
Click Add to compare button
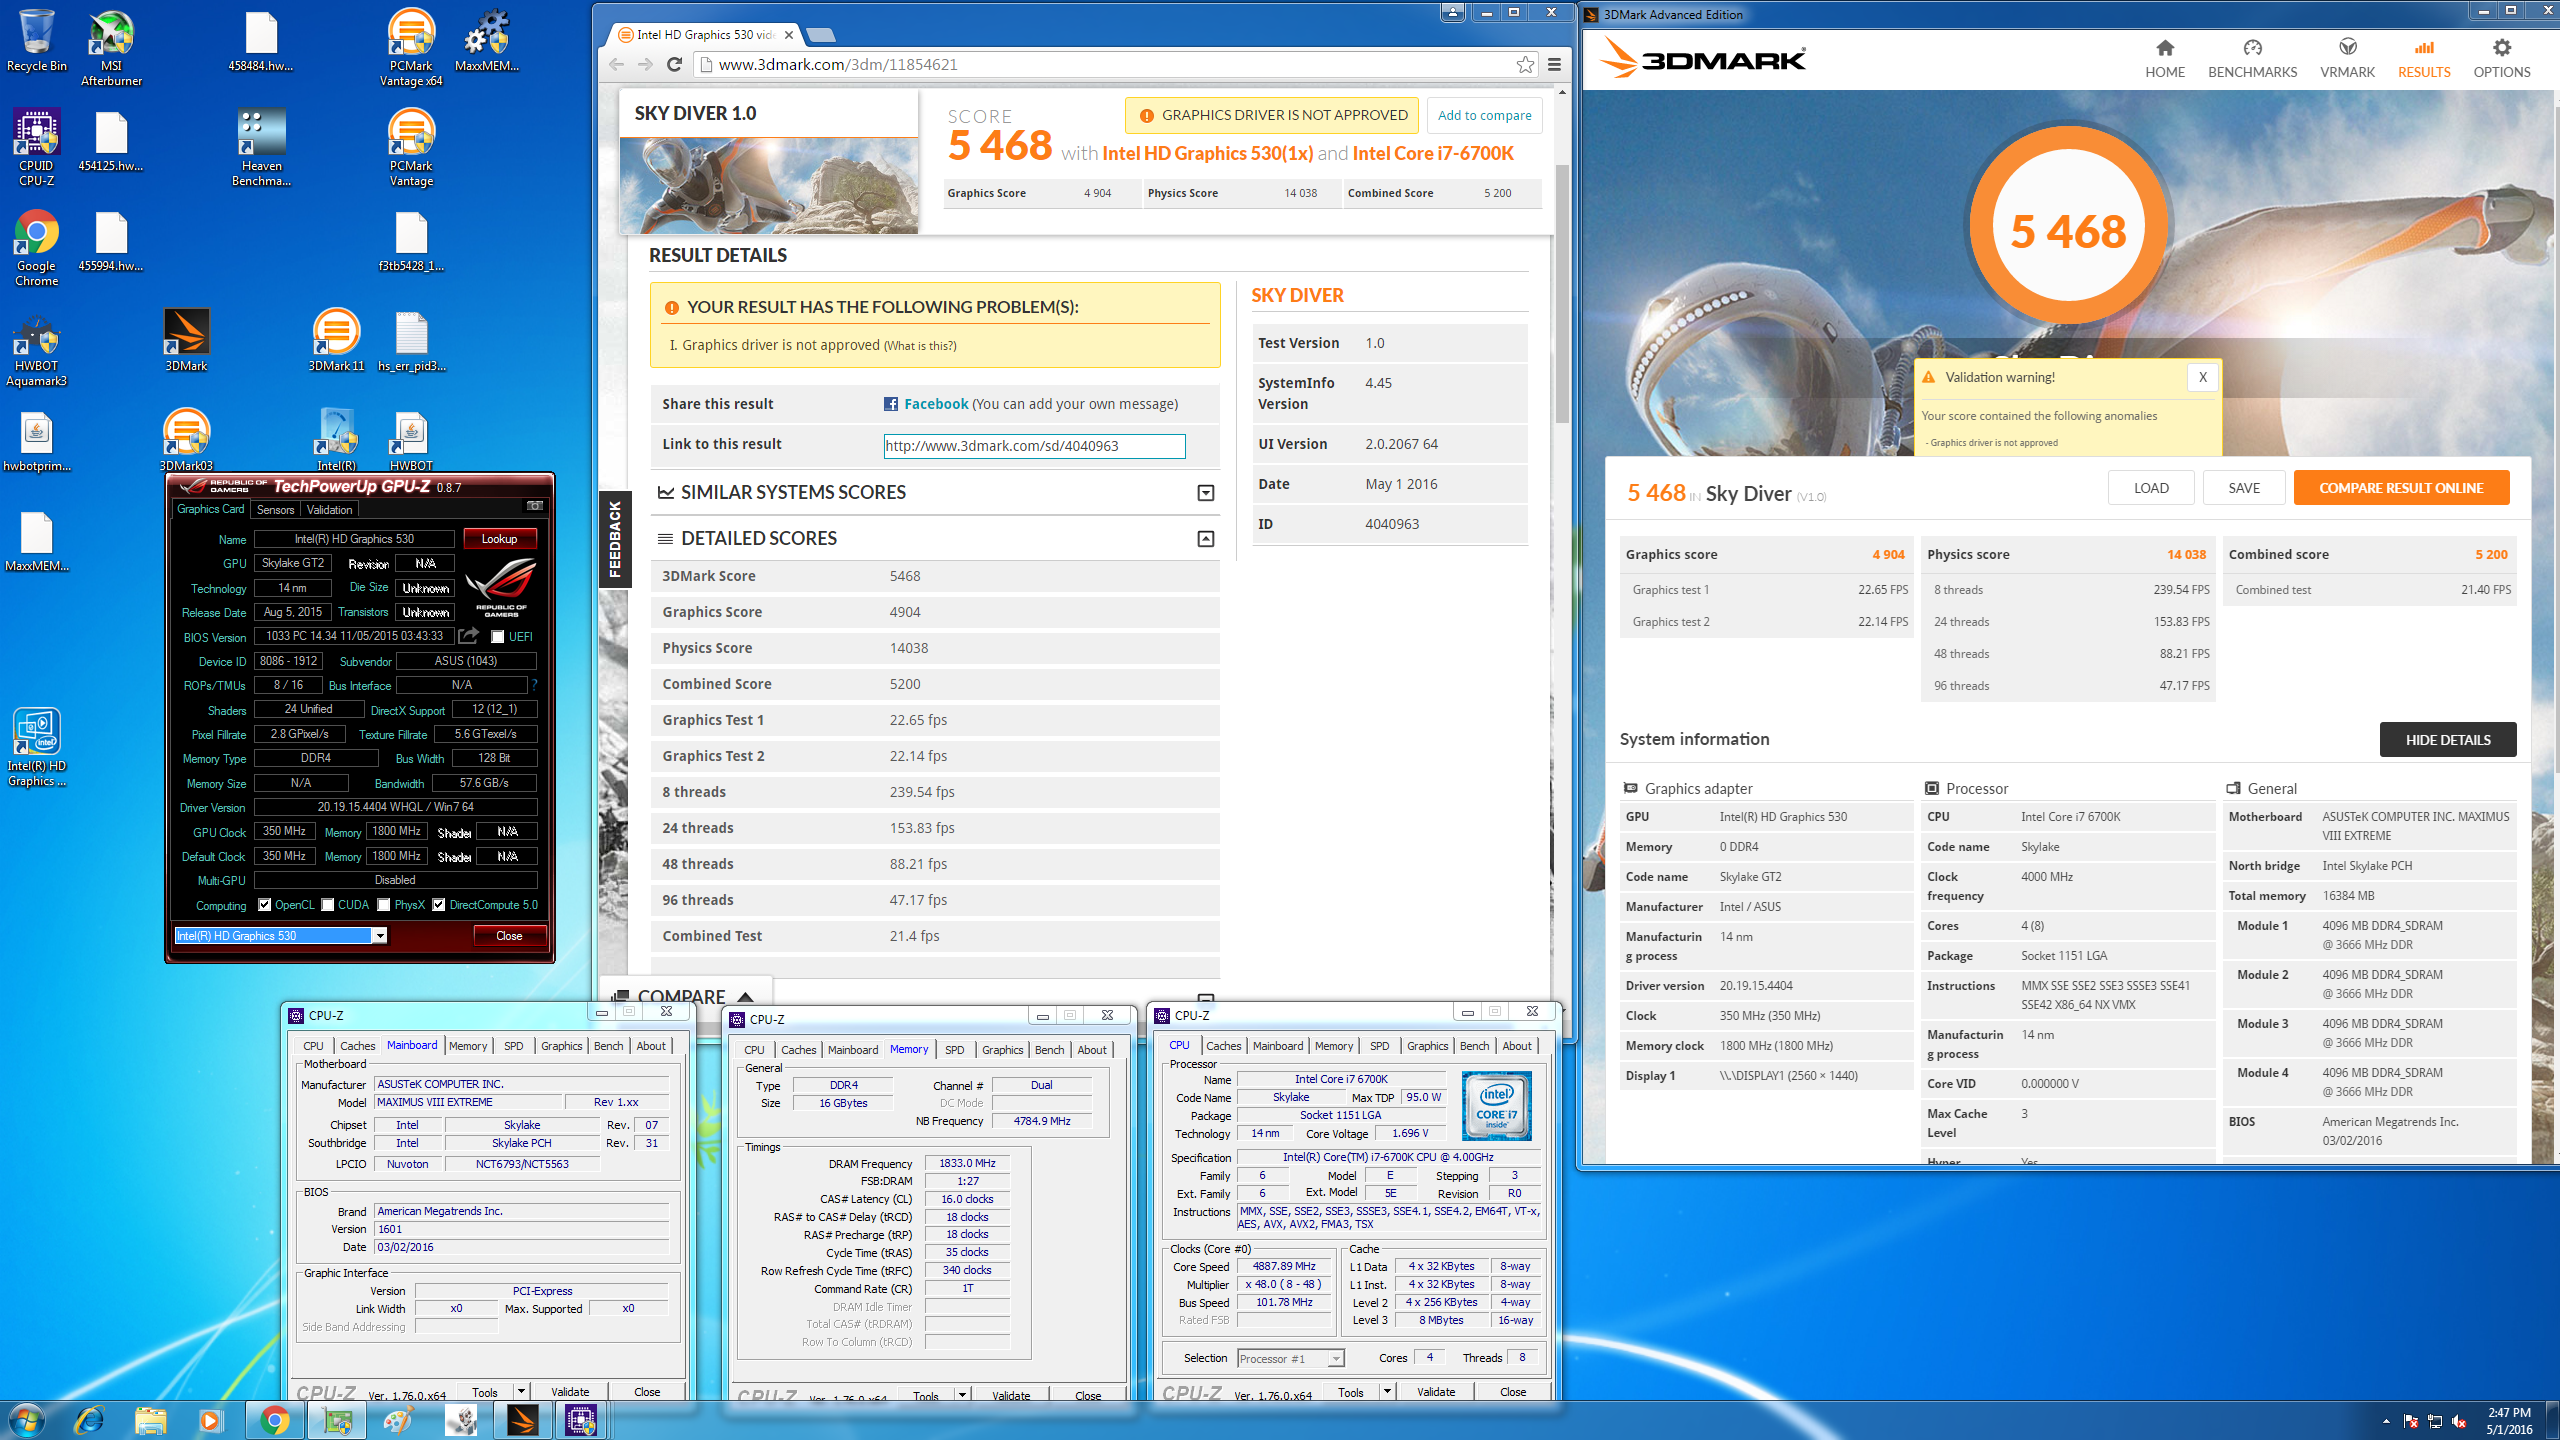(1484, 115)
